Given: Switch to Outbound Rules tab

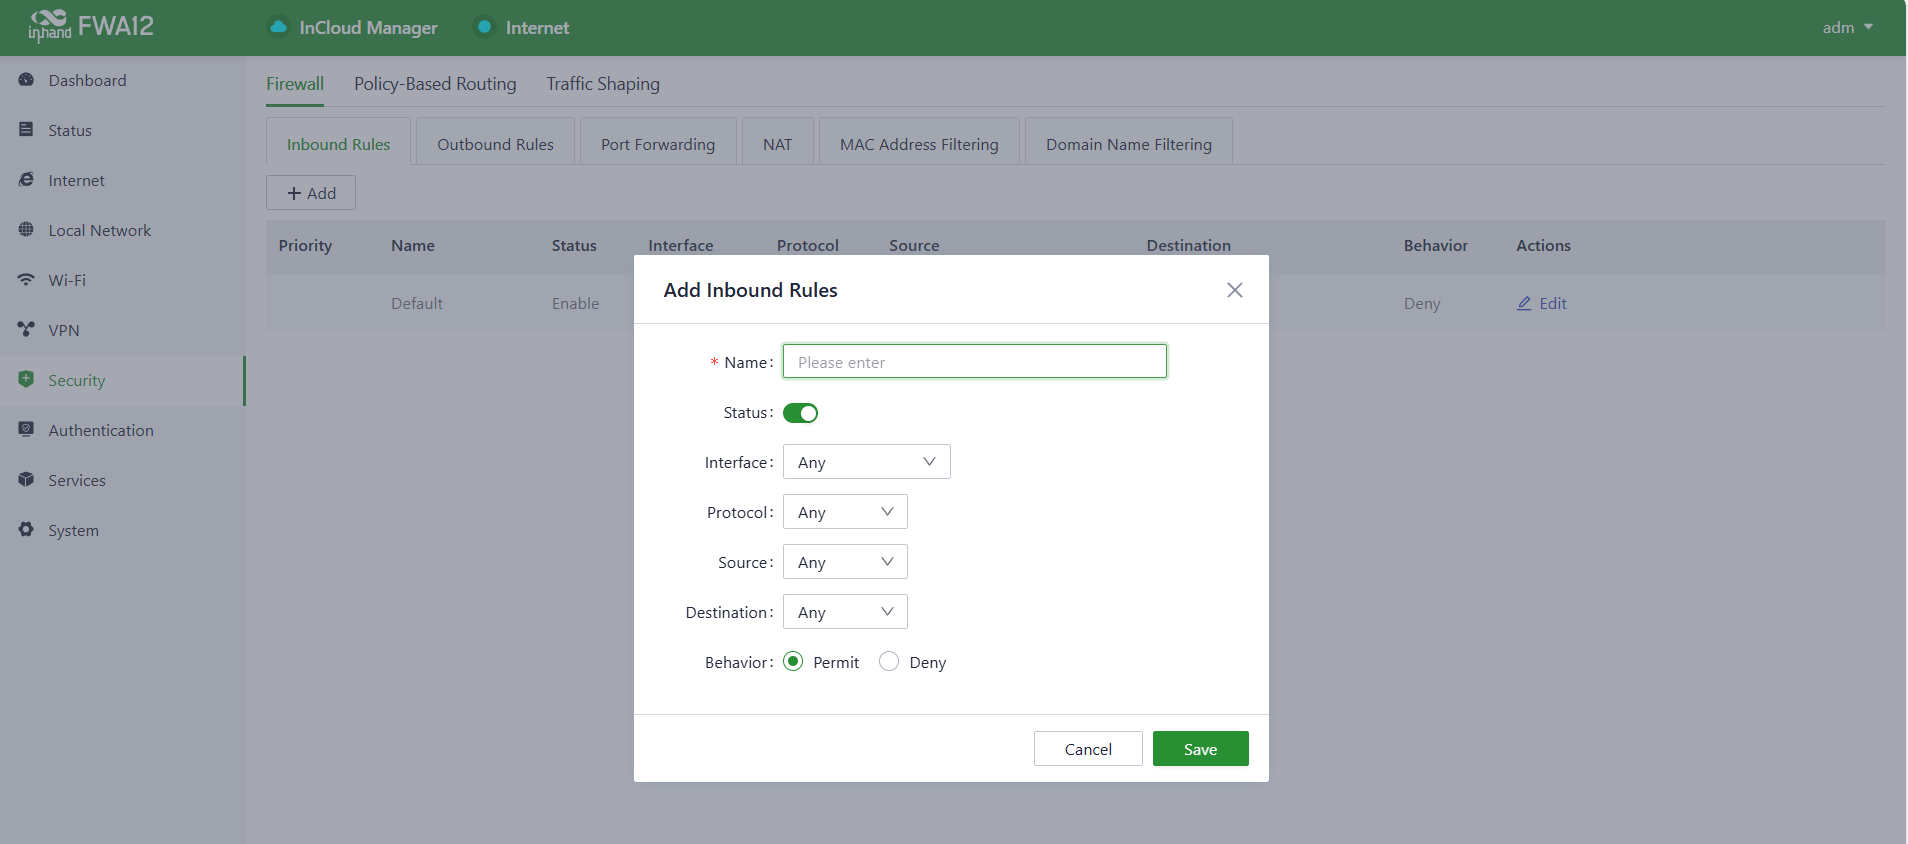Looking at the screenshot, I should (x=495, y=144).
